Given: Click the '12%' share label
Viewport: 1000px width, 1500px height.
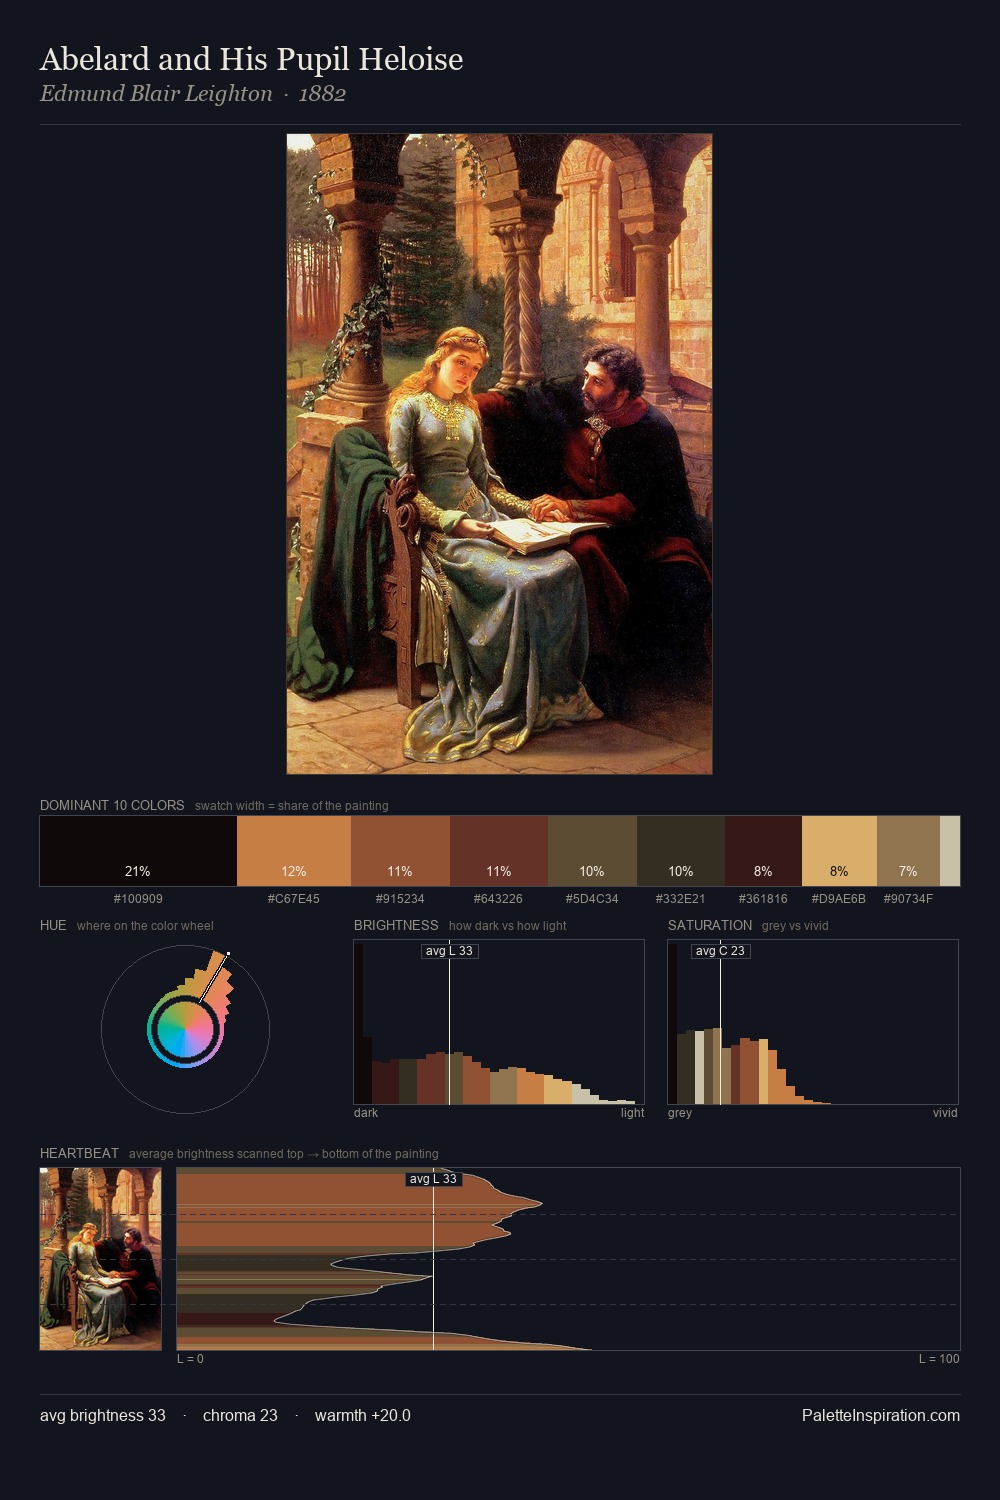Looking at the screenshot, I should pyautogui.click(x=294, y=871).
